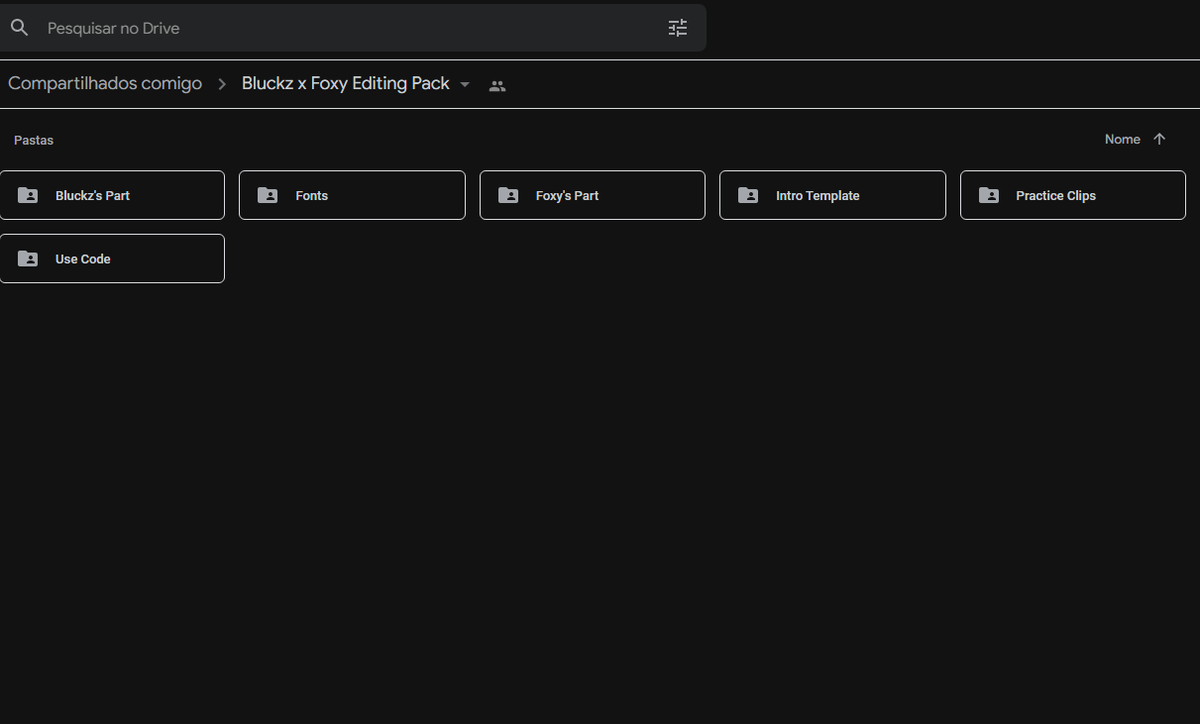Expand the folder name dropdown arrow
Viewport: 1200px width, 724px height.
[465, 85]
